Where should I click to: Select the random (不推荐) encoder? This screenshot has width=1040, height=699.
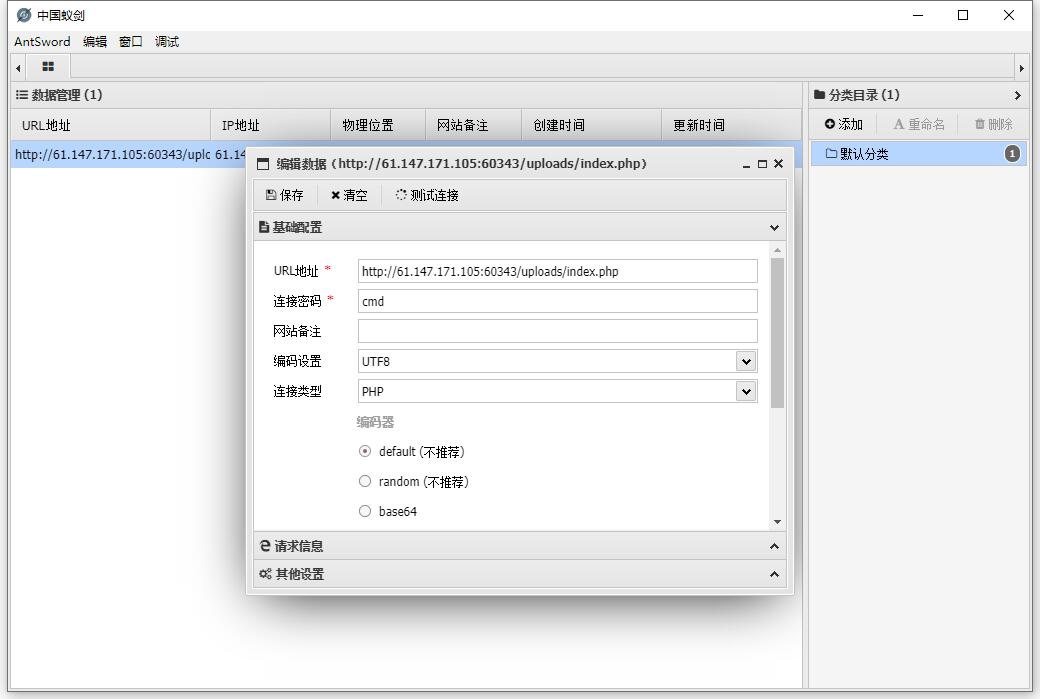point(365,481)
